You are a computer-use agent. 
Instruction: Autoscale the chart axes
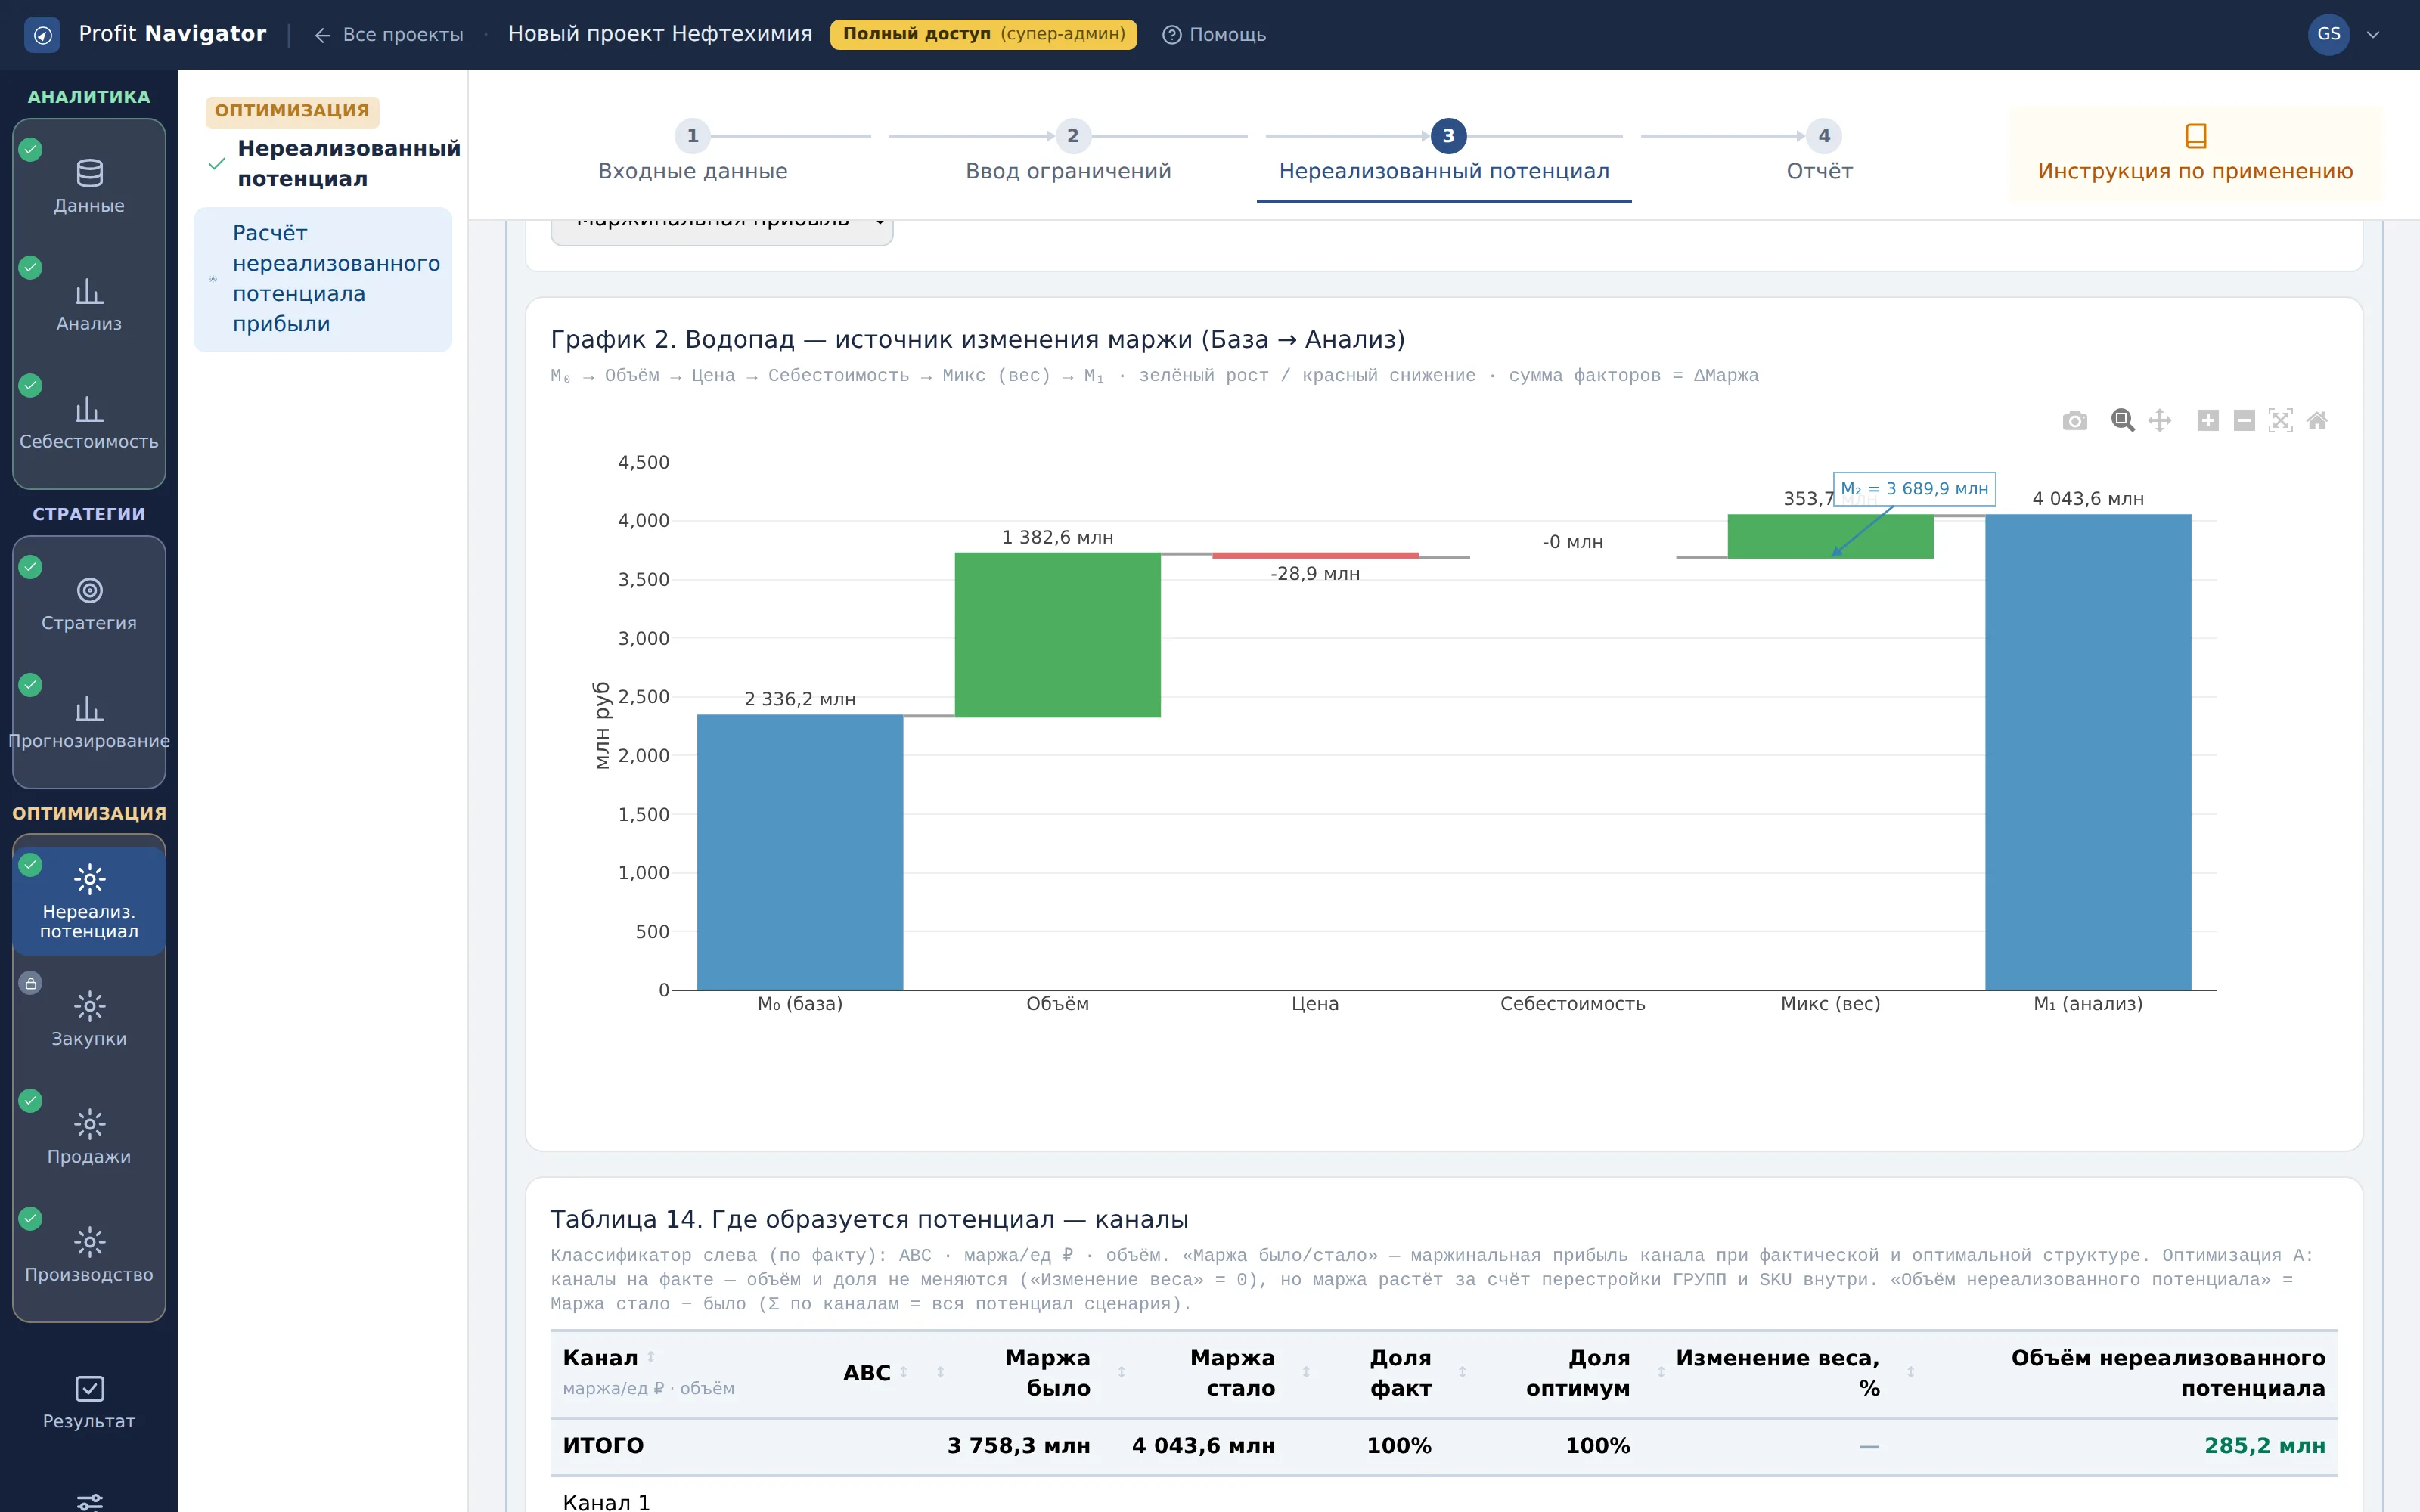tap(2281, 421)
